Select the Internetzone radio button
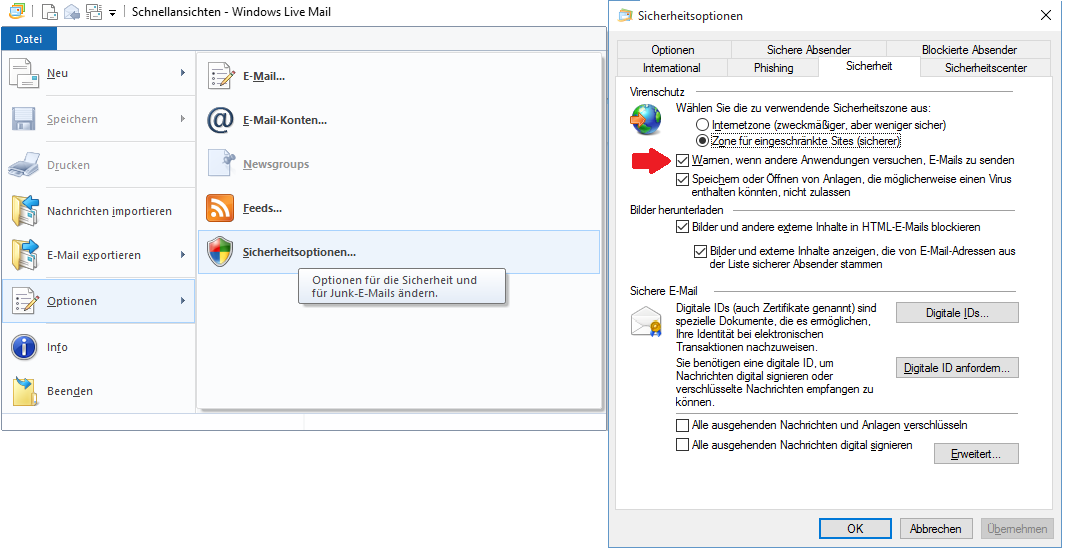 tap(702, 125)
